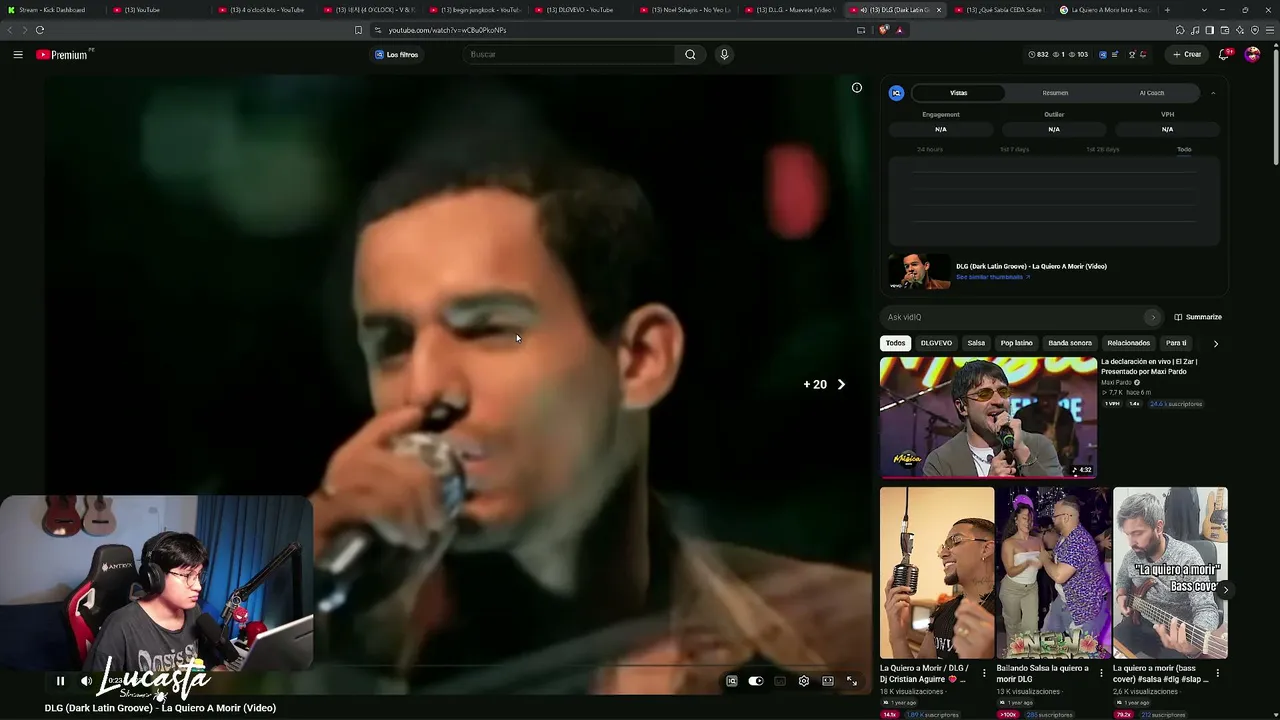
Task: Click the Los filtros button
Action: point(396,55)
